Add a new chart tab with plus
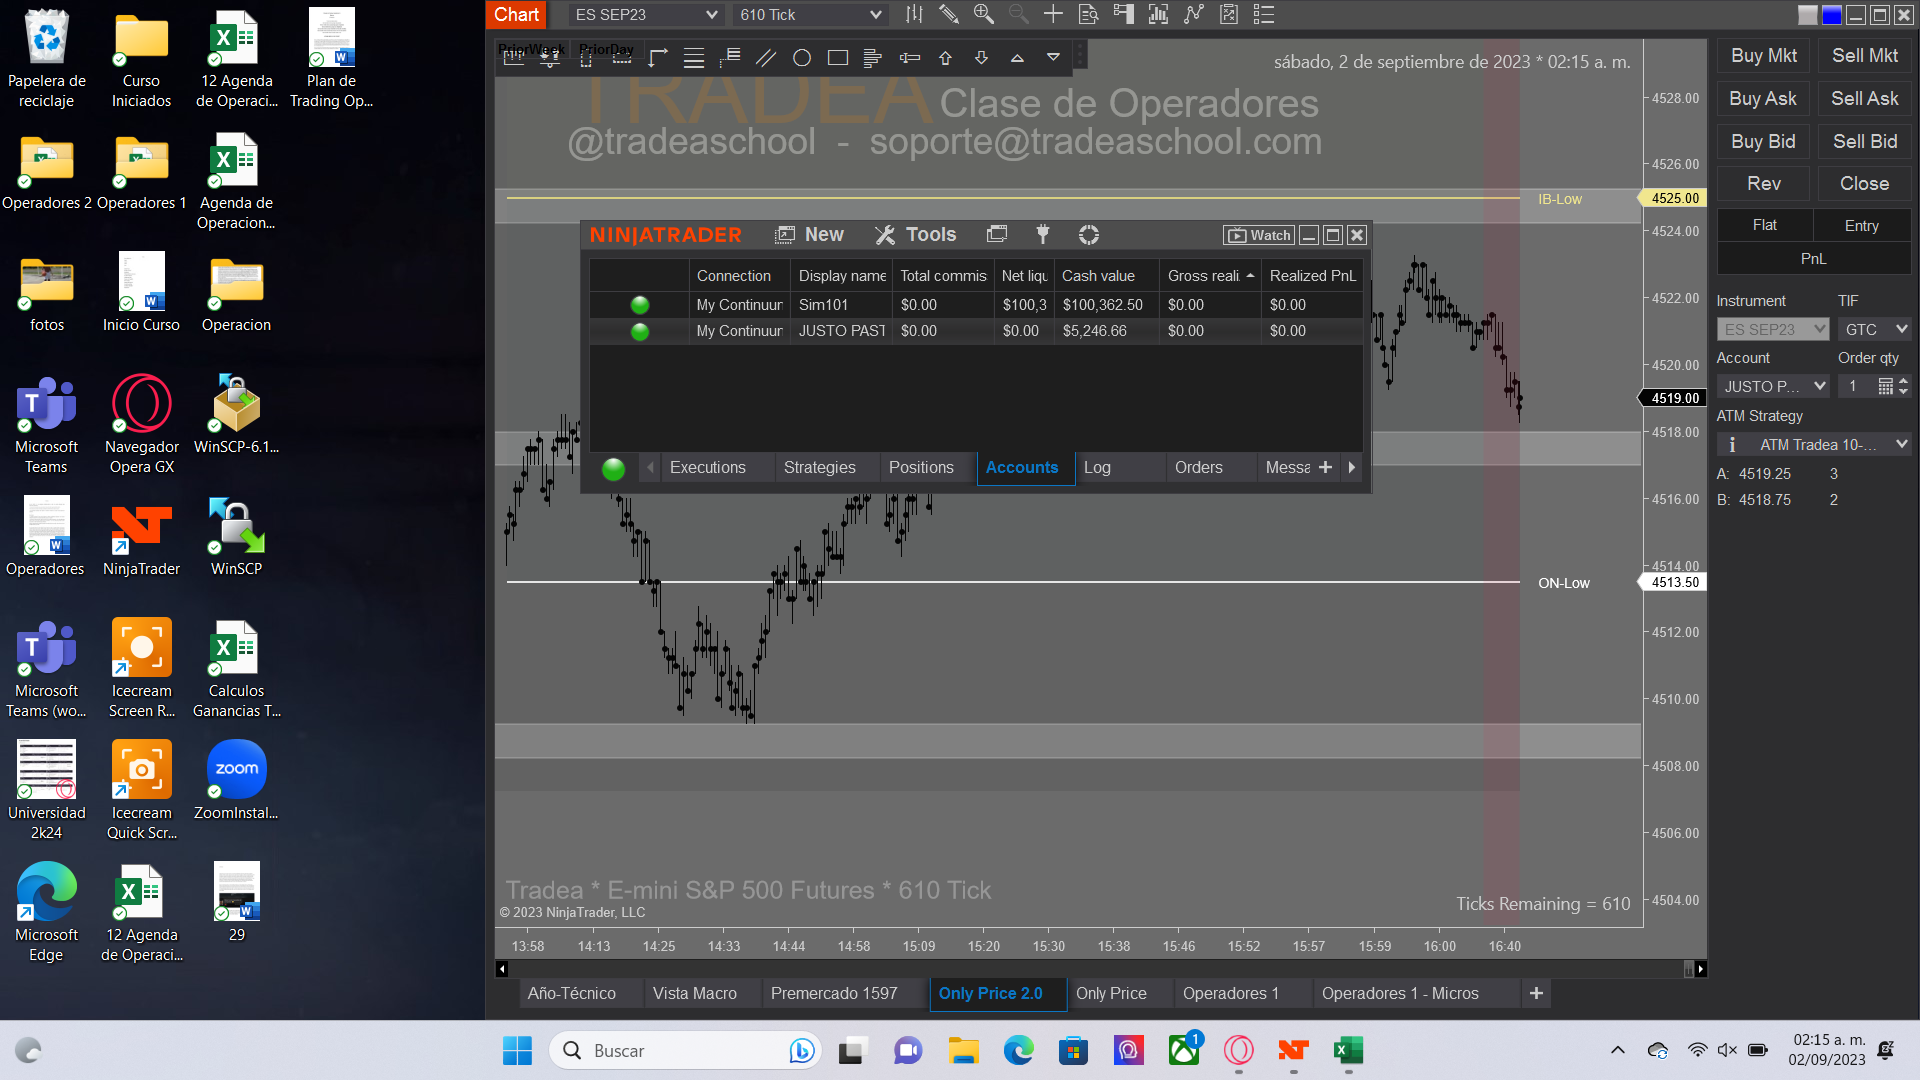 click(x=1536, y=993)
